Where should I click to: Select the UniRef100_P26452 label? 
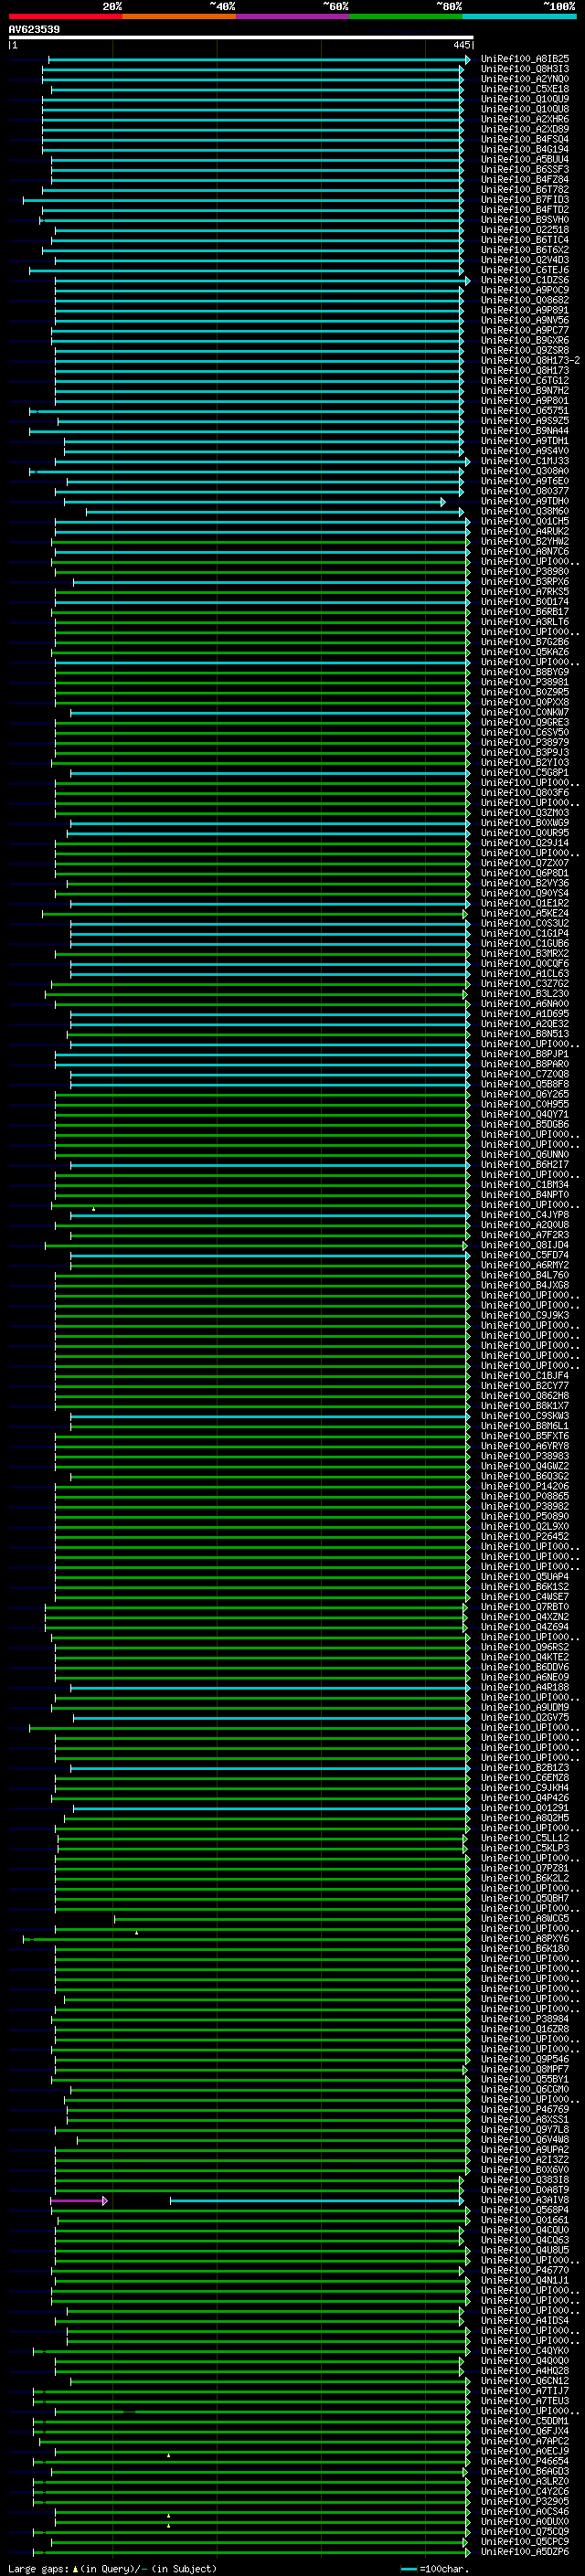(524, 1536)
